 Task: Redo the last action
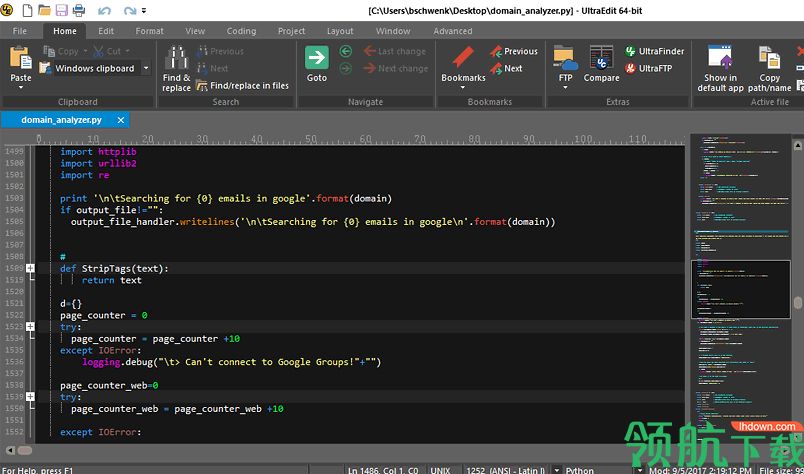pyautogui.click(x=130, y=10)
